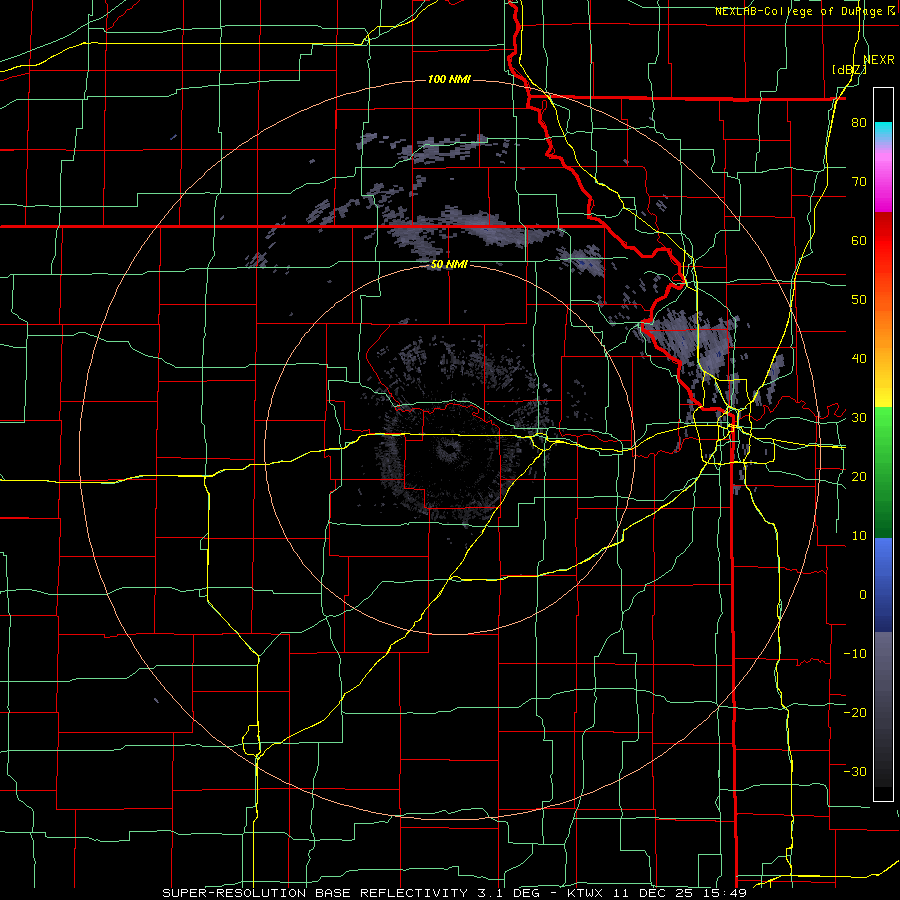
Task: Click the -30 dBZ scale value
Action: [x=855, y=771]
